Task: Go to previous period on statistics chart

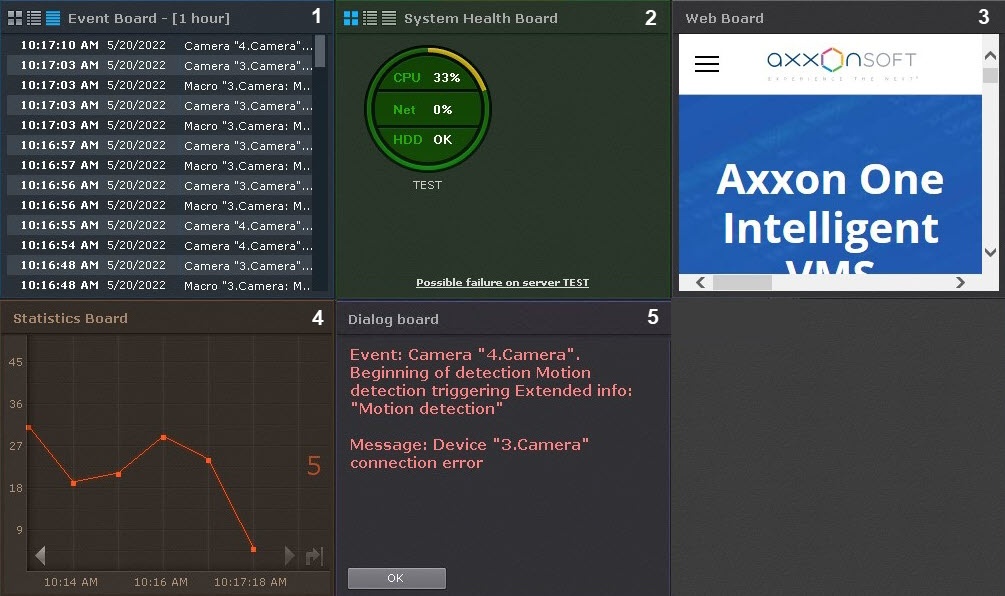Action: tap(40, 555)
